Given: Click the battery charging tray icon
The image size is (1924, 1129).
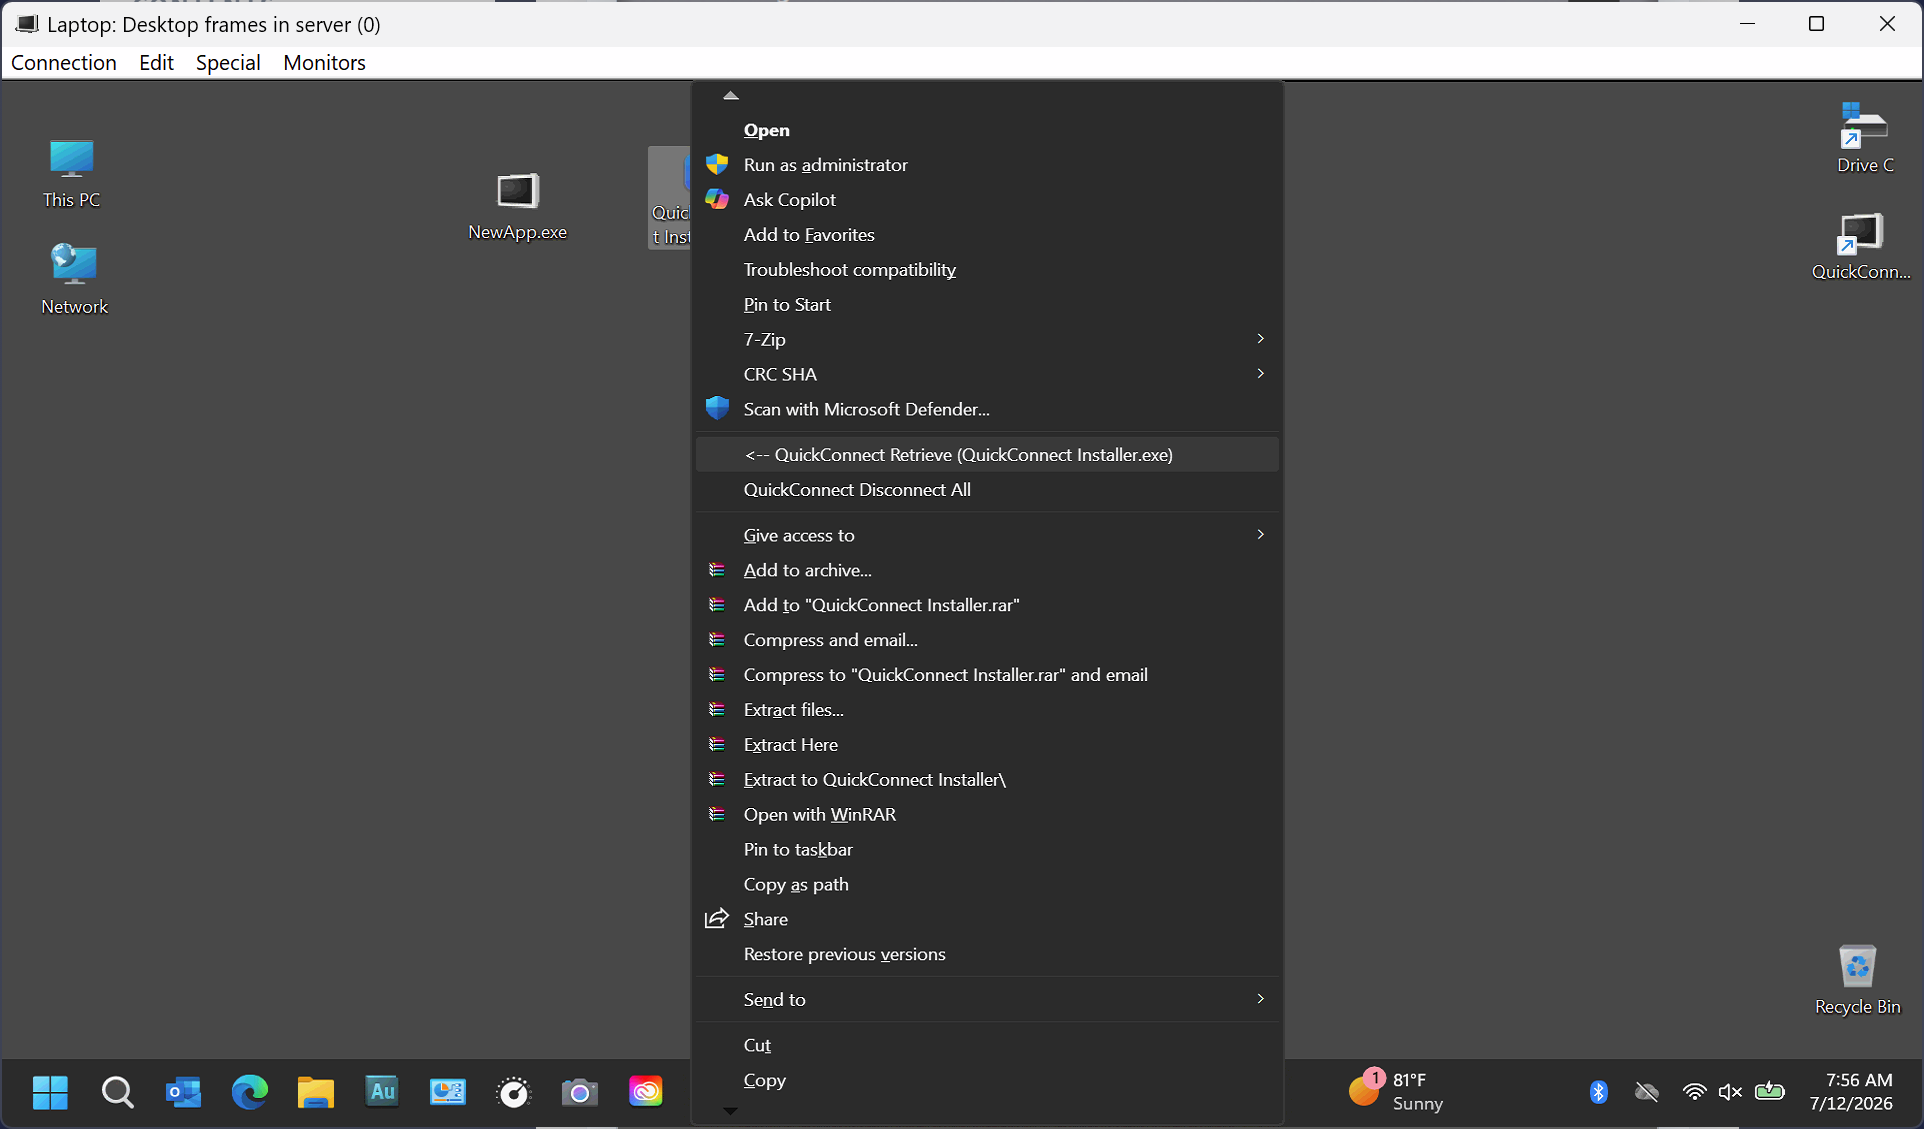Looking at the screenshot, I should point(1770,1091).
